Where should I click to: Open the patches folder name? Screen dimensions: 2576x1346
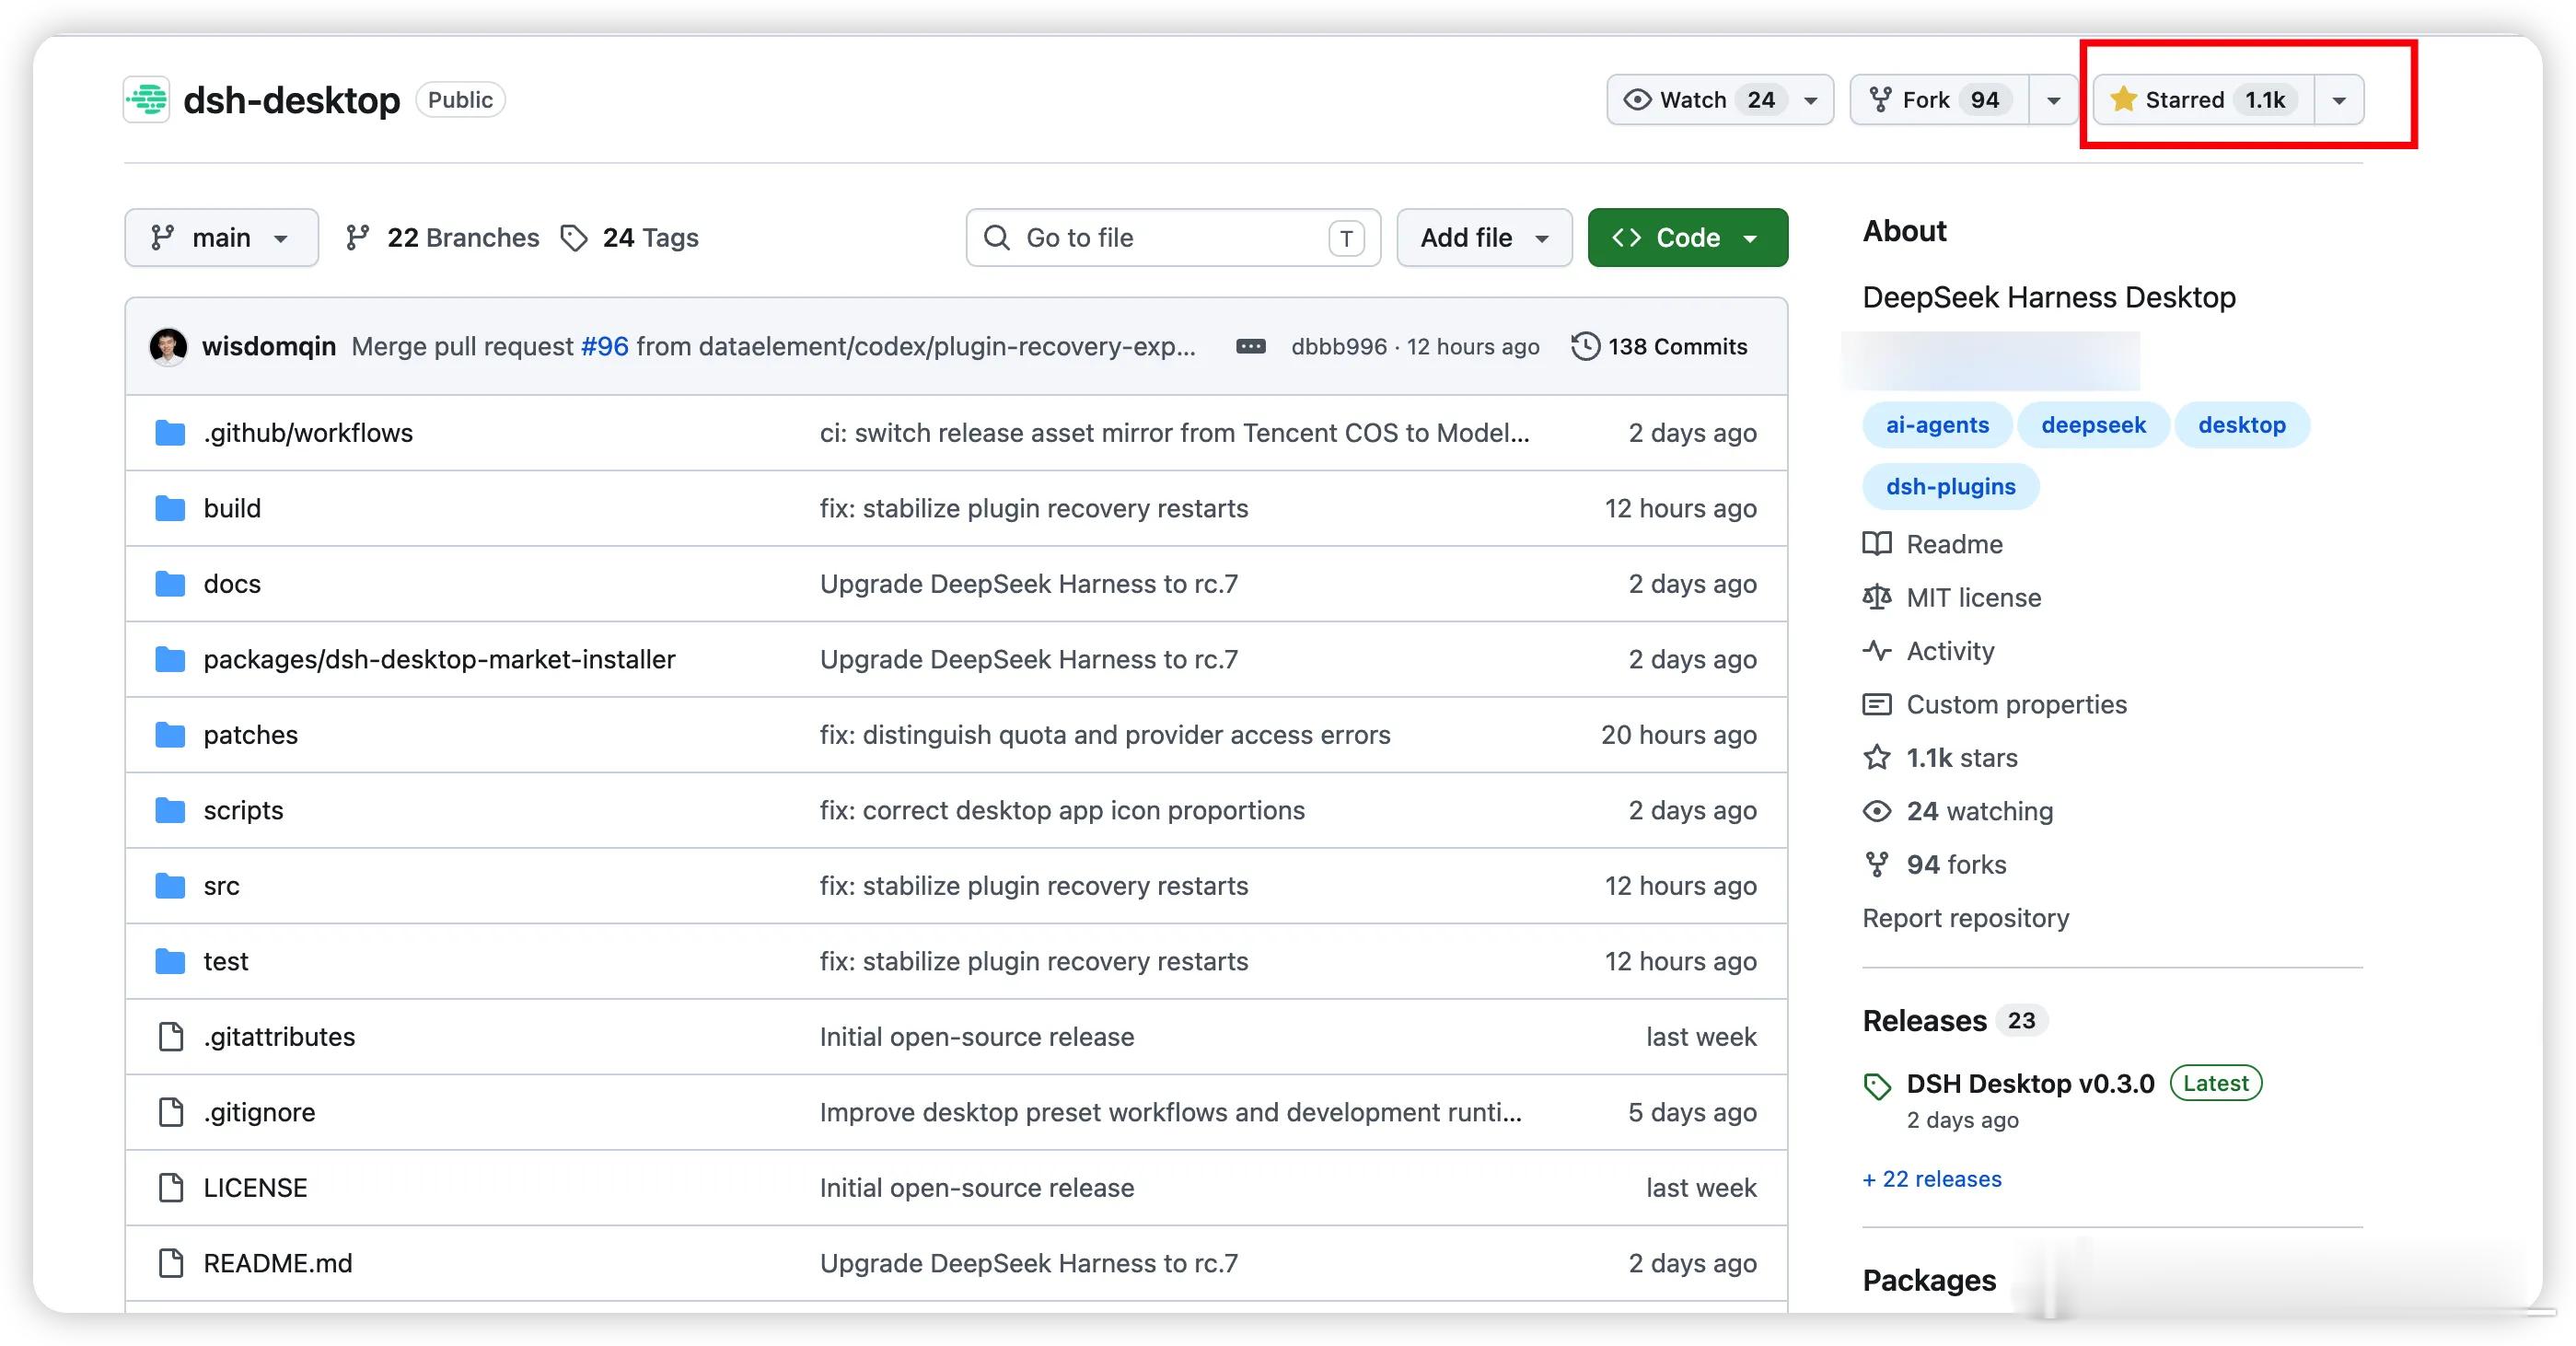coord(250,735)
